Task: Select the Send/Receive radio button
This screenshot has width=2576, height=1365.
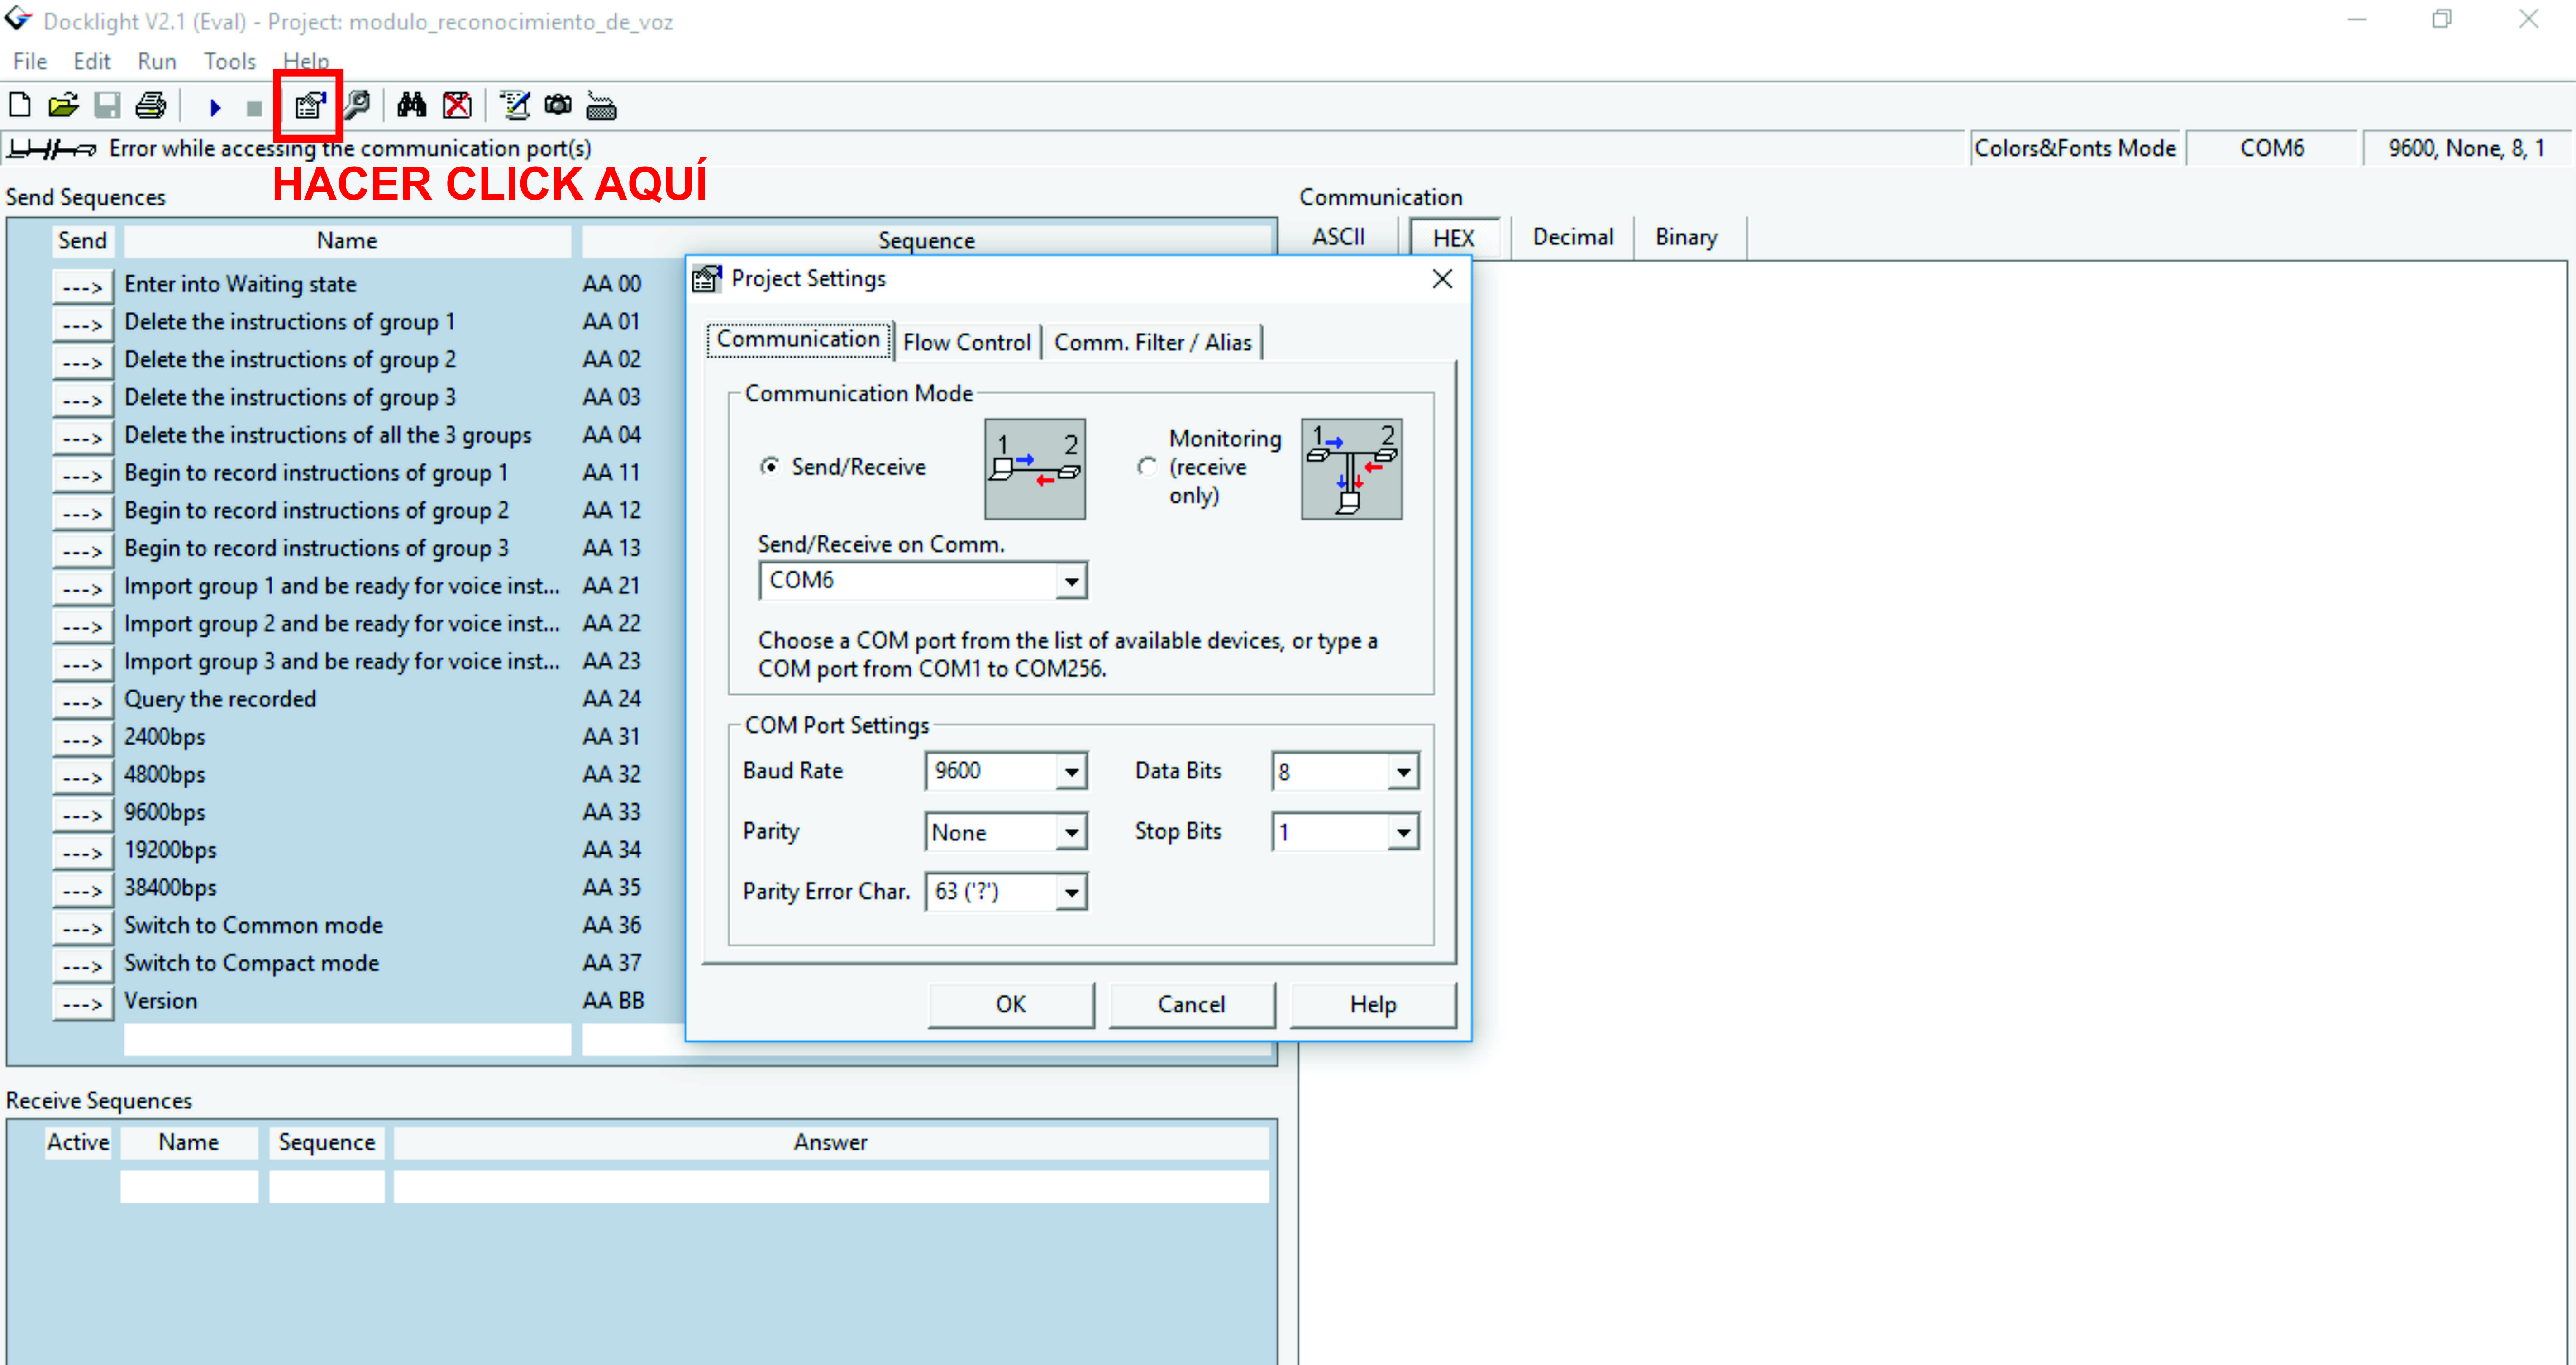Action: click(x=769, y=467)
